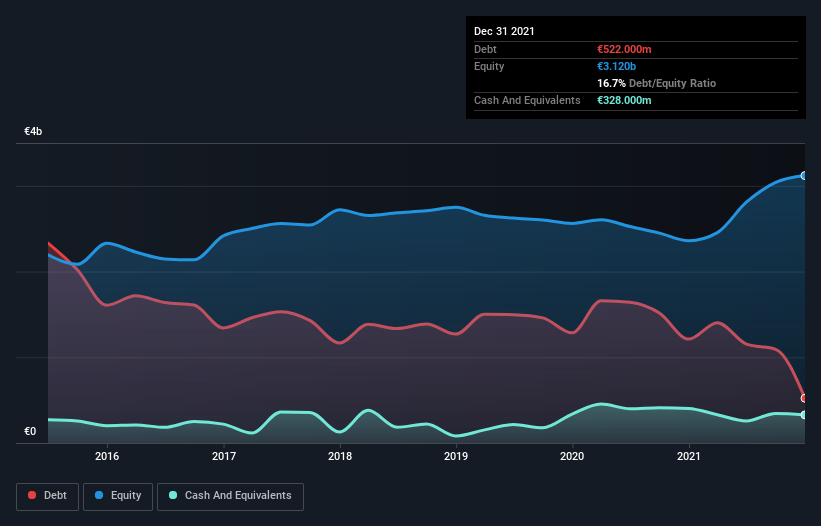Image resolution: width=821 pixels, height=526 pixels.
Task: Click the teal Cash legend dot
Action: click(173, 495)
